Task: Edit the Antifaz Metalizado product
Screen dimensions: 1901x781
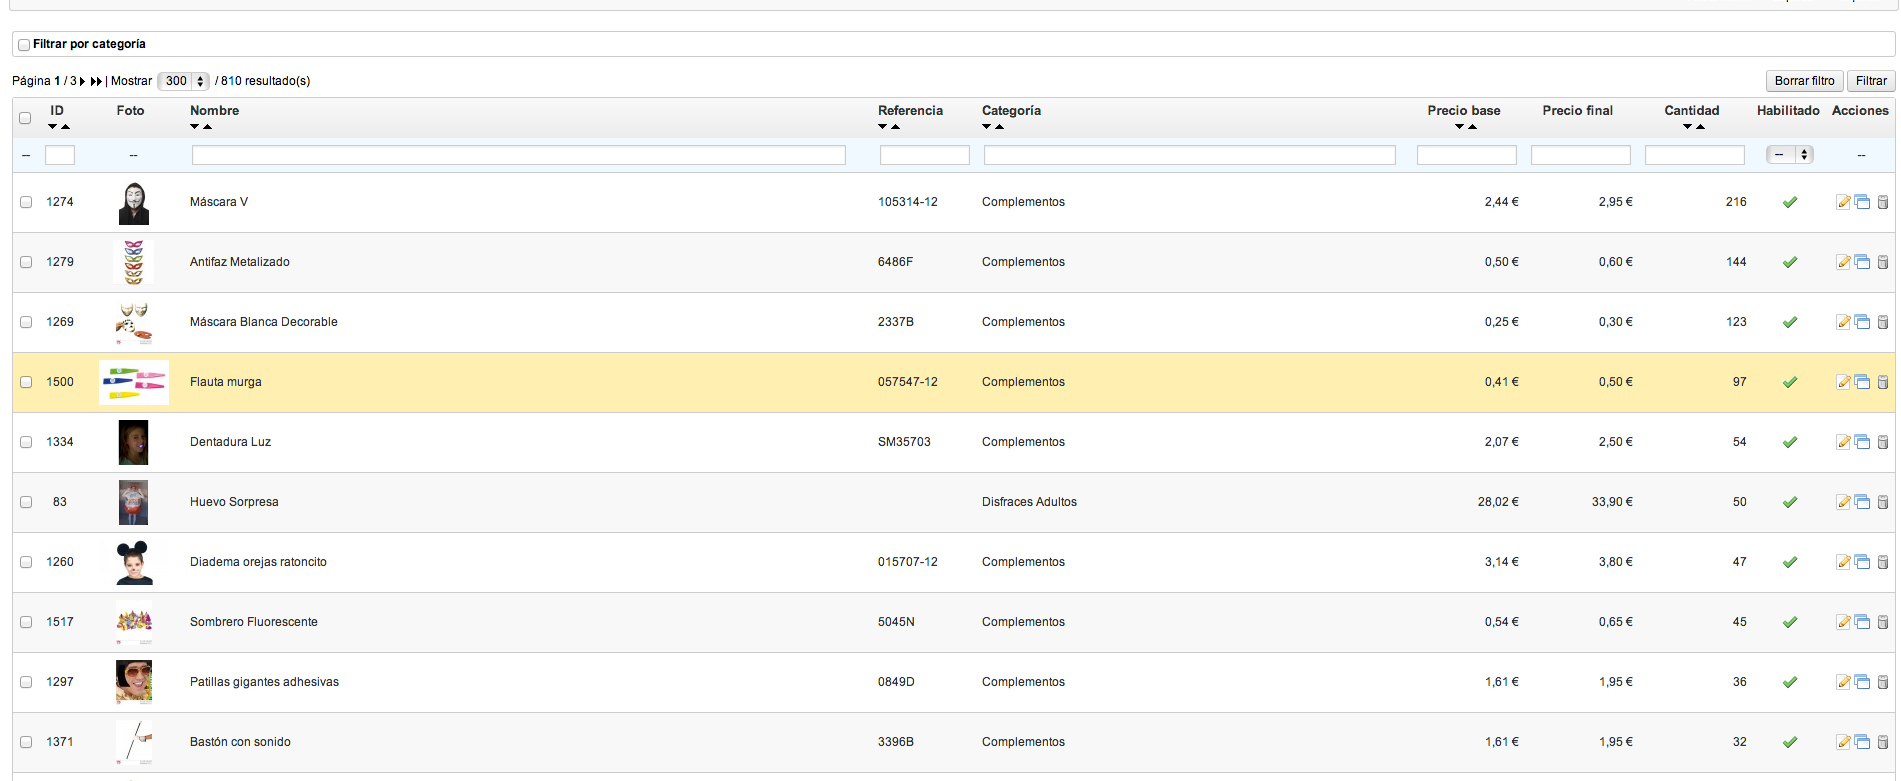Action: (x=1843, y=262)
